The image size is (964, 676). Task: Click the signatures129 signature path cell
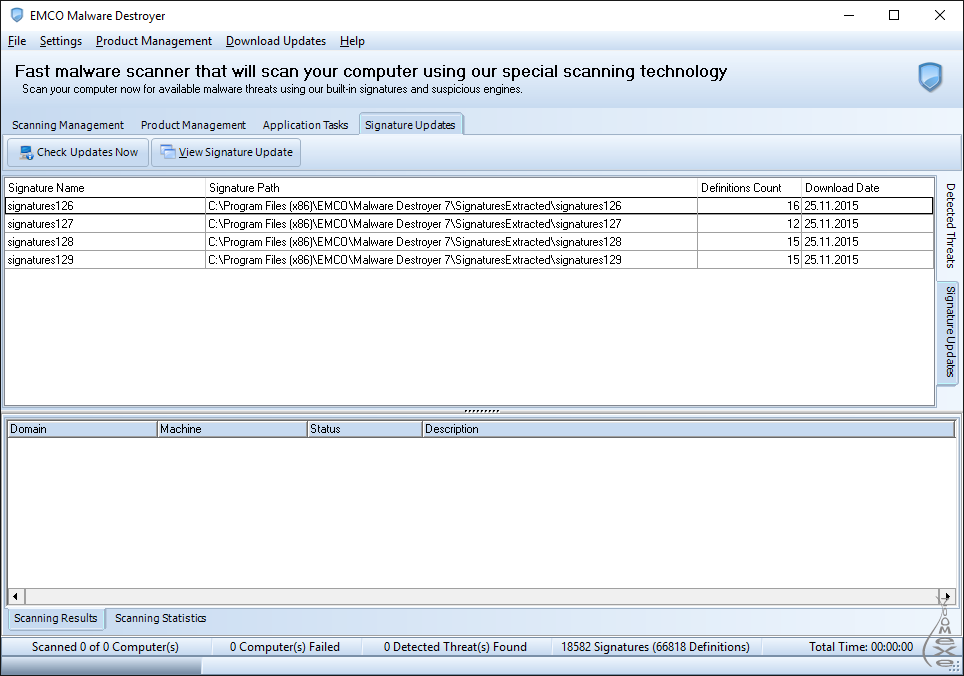point(451,260)
